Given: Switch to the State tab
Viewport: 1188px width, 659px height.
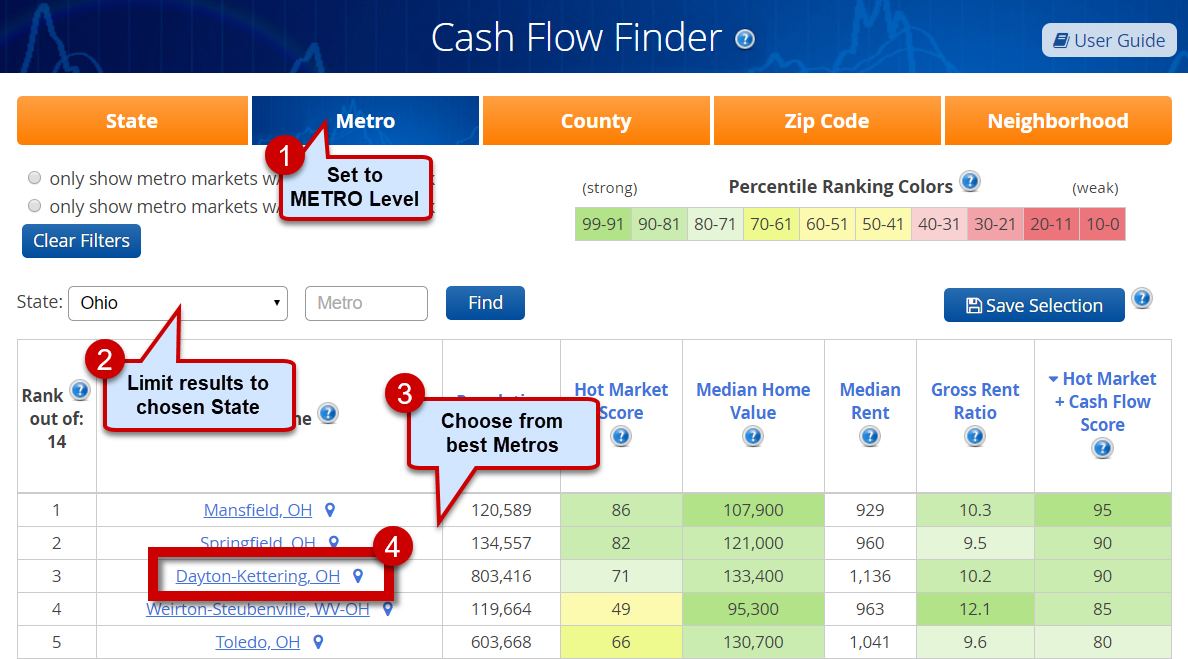Looking at the screenshot, I should click(x=133, y=120).
